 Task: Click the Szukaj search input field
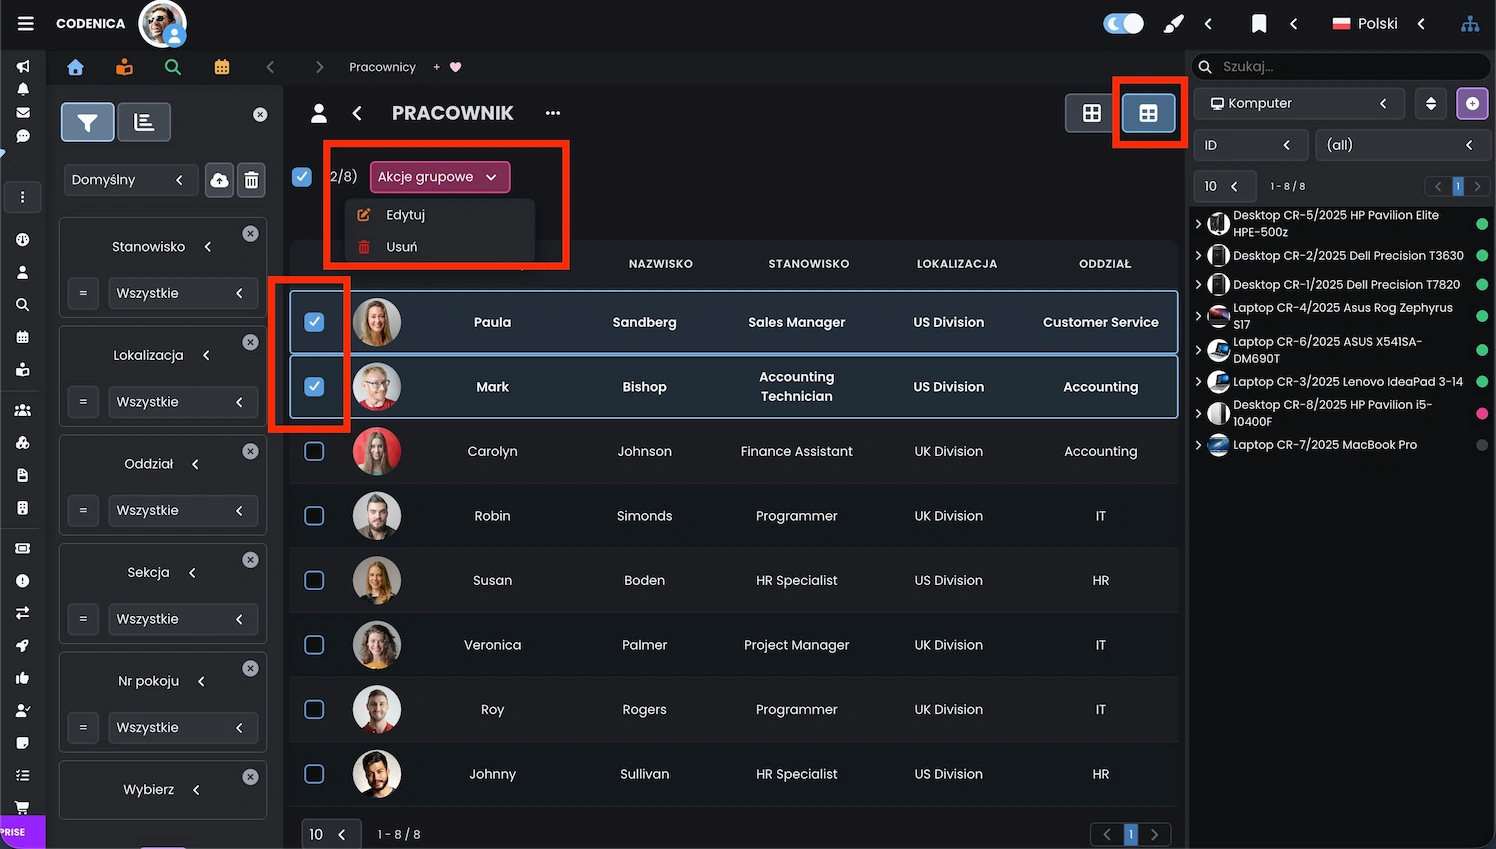tap(1340, 66)
